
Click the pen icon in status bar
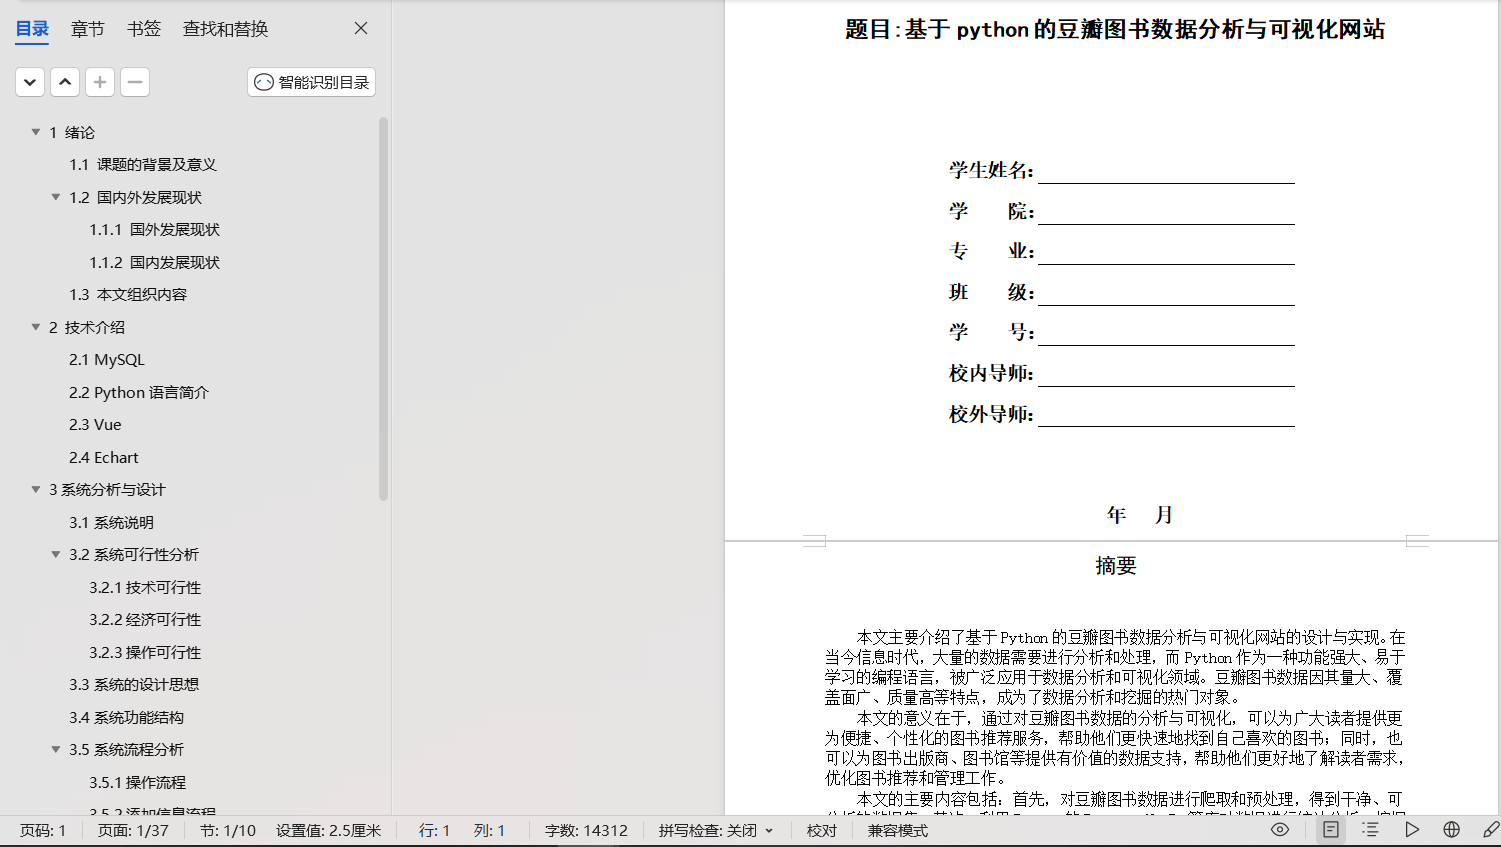point(1490,830)
